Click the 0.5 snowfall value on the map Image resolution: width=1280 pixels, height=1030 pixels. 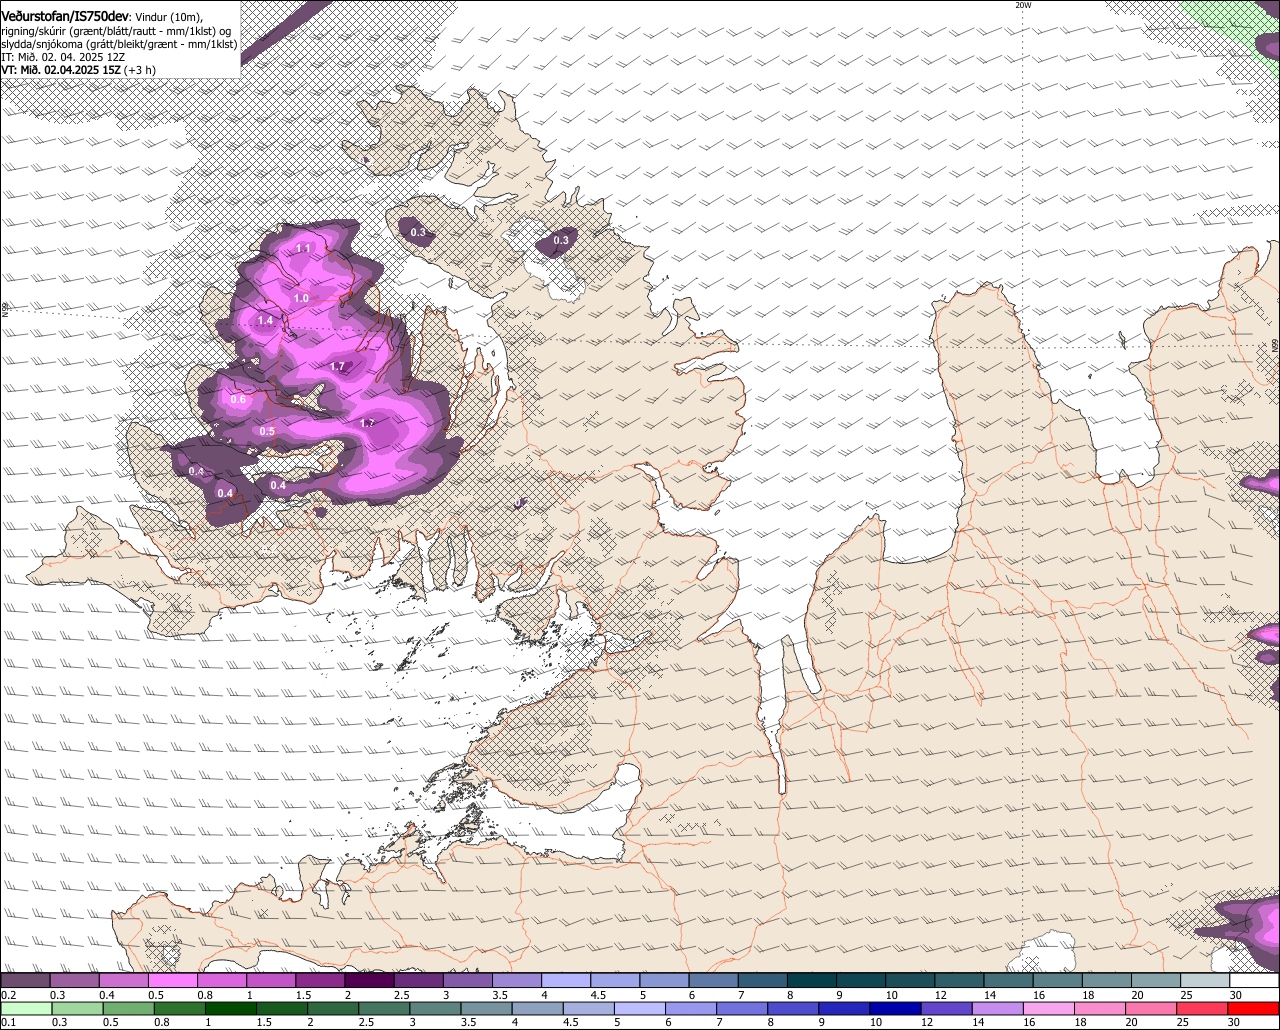pos(267,432)
